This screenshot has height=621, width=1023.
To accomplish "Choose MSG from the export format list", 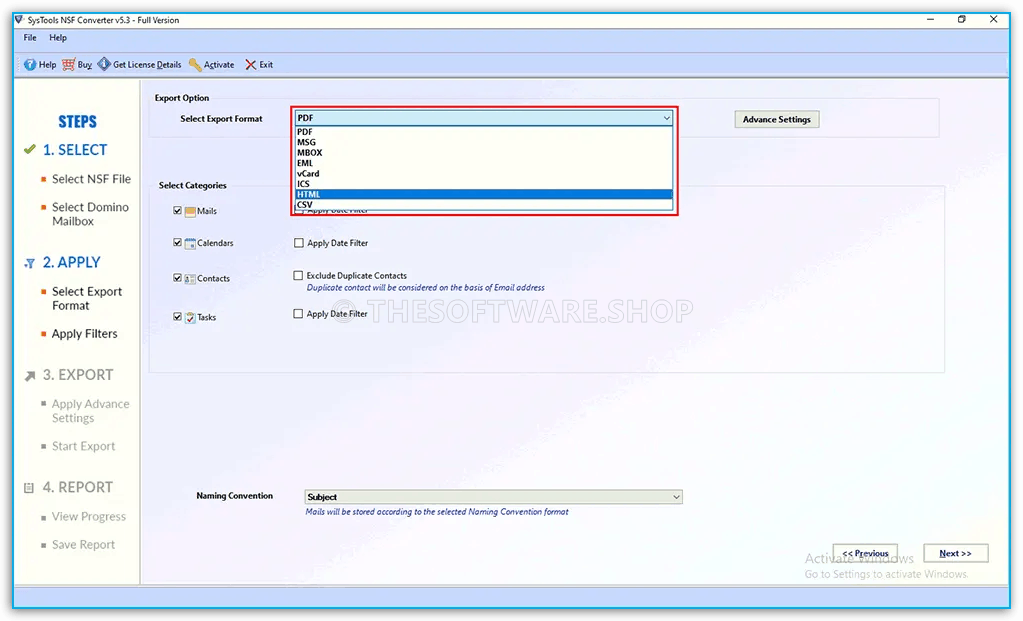I will 483,142.
